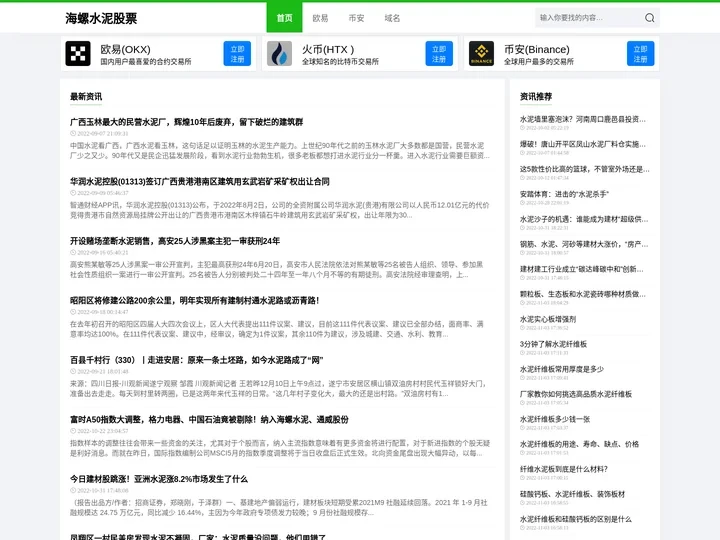Open sidebar link 水泥纤维板常用厚度是多少
This screenshot has height=540, width=720.
[x=562, y=369]
